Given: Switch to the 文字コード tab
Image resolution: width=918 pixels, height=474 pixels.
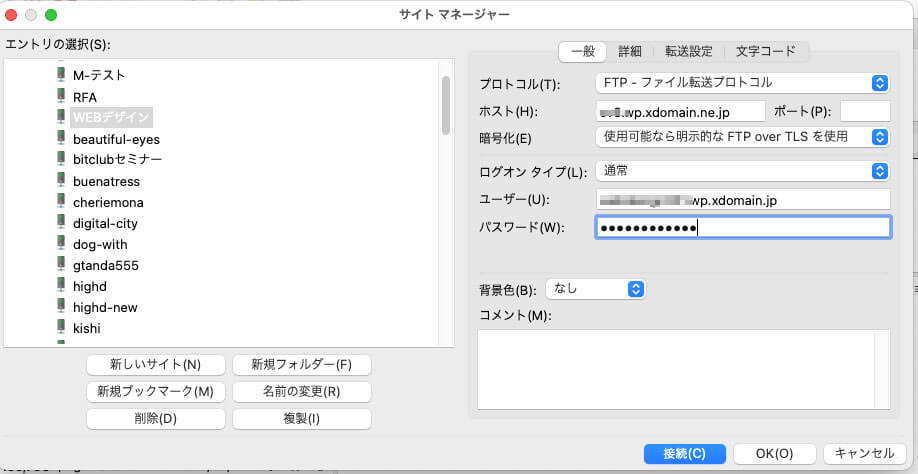Looking at the screenshot, I should [766, 51].
